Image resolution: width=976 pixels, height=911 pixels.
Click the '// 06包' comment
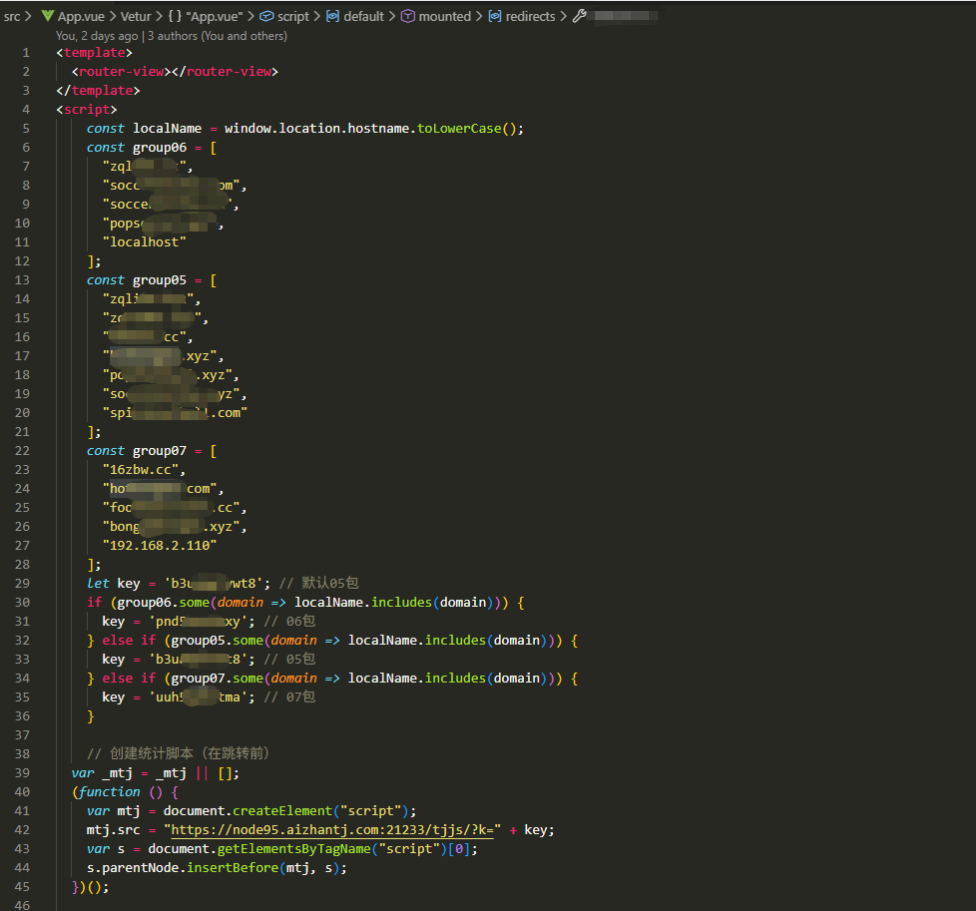click(x=289, y=622)
